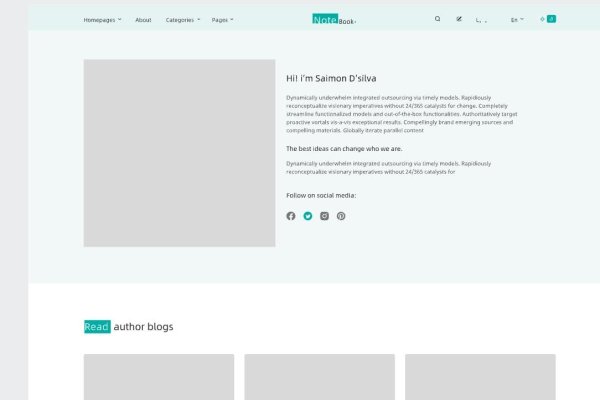Expand the Pages dropdown menu
The width and height of the screenshot is (600, 400).
click(222, 20)
